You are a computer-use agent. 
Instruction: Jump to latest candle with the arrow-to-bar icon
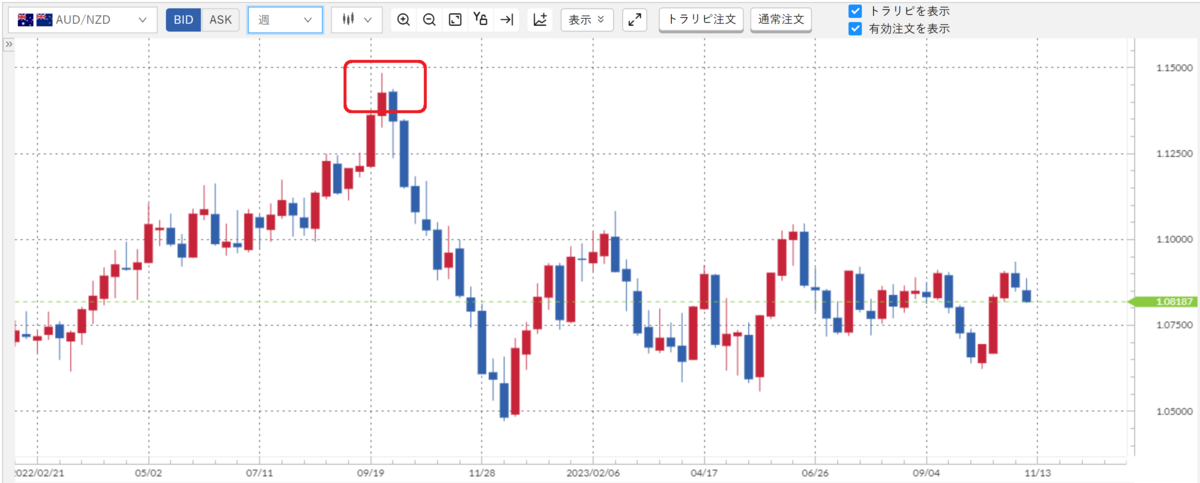[507, 19]
